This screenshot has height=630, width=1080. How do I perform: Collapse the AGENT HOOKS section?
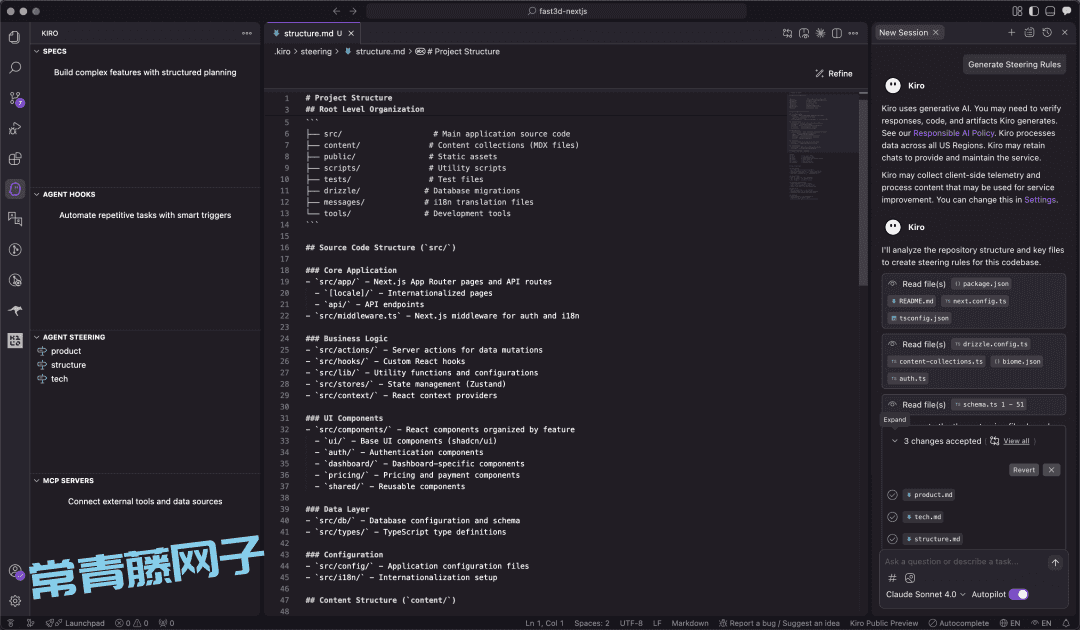(x=37, y=194)
